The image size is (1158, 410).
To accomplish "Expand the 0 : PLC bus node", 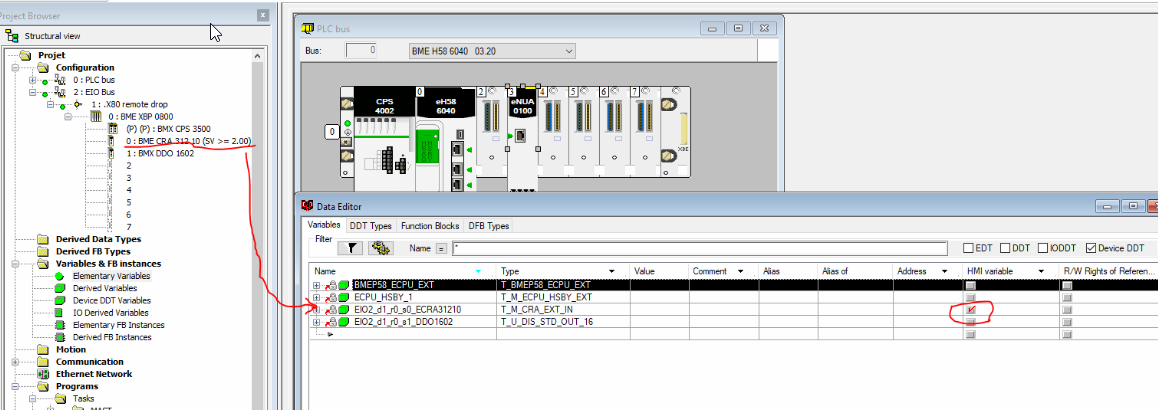I will (x=32, y=80).
